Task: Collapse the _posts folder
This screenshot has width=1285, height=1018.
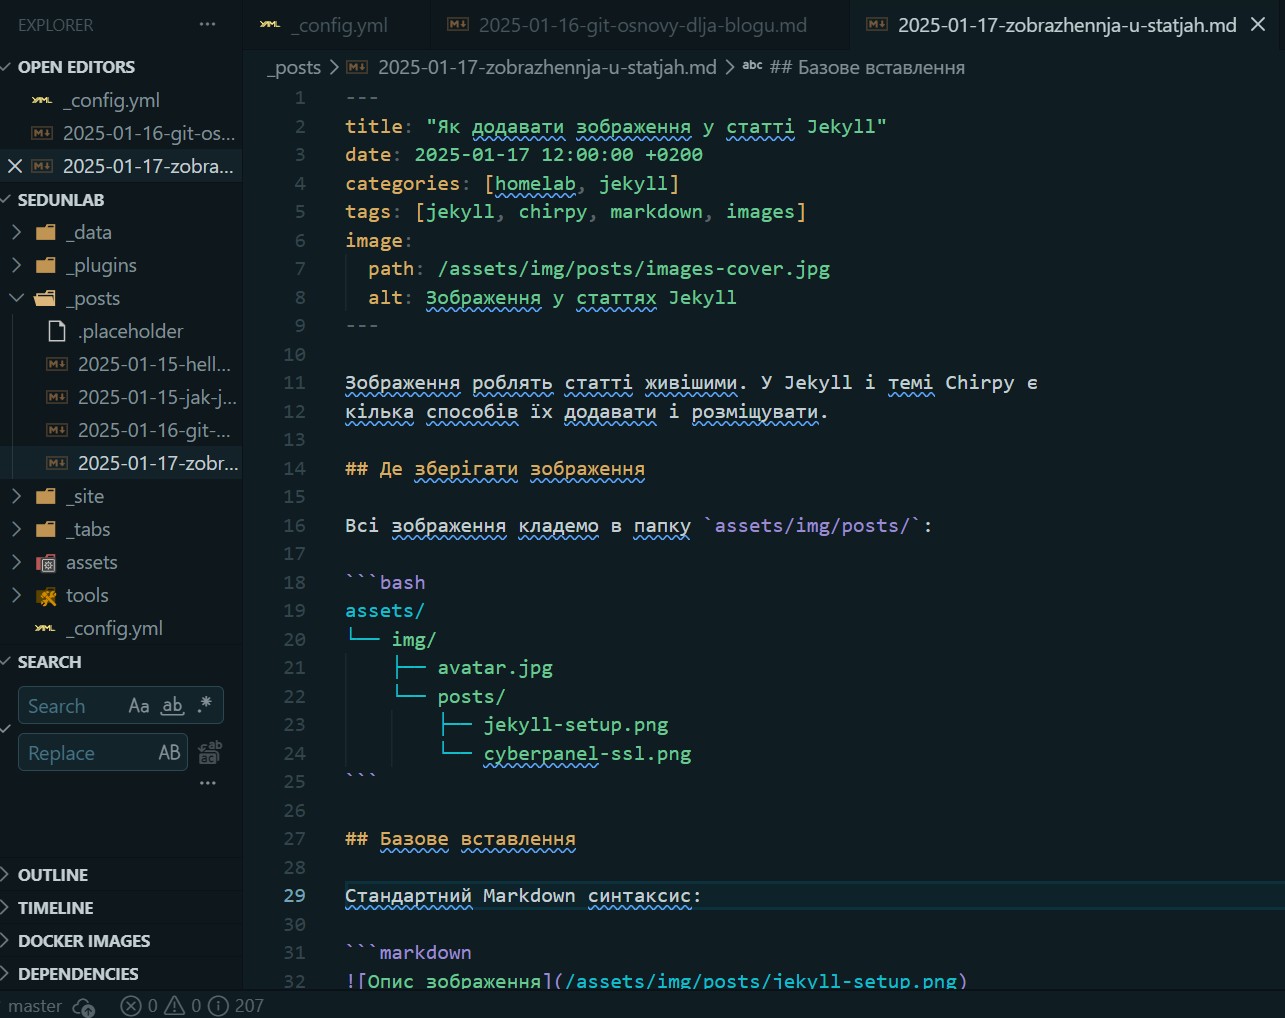Action: pos(16,298)
